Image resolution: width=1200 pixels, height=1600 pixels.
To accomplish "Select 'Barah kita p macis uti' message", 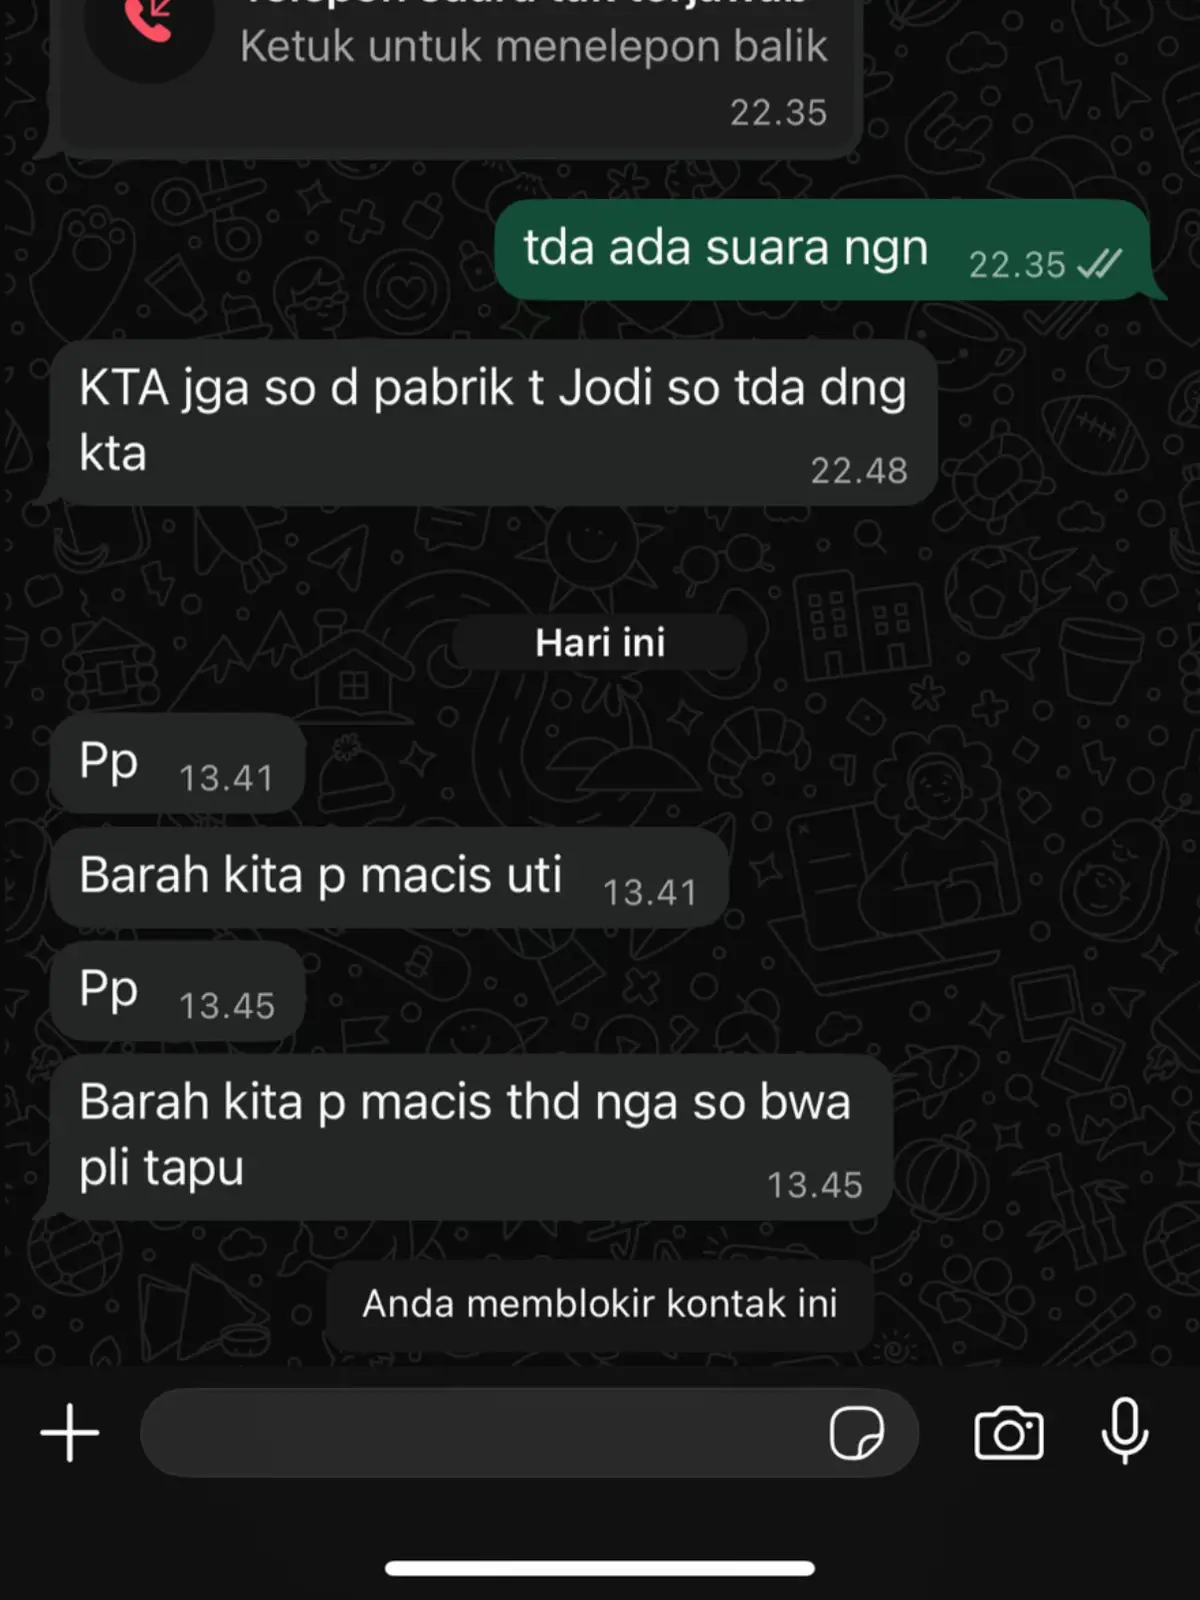I will (x=387, y=878).
